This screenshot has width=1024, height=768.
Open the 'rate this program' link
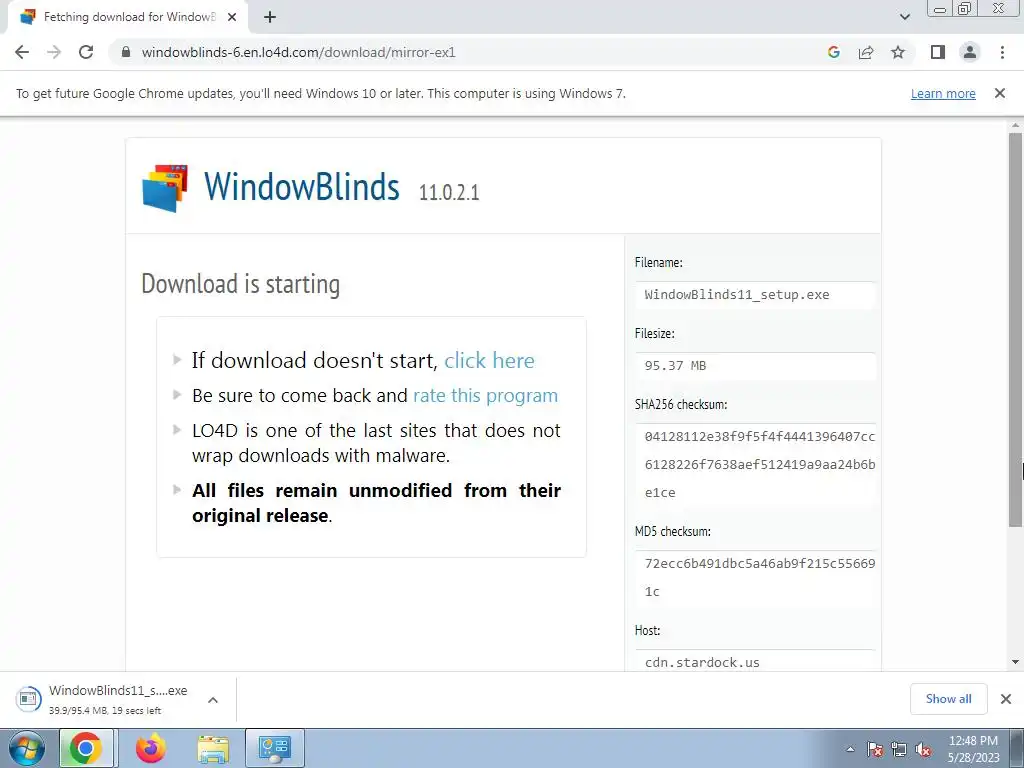click(485, 396)
